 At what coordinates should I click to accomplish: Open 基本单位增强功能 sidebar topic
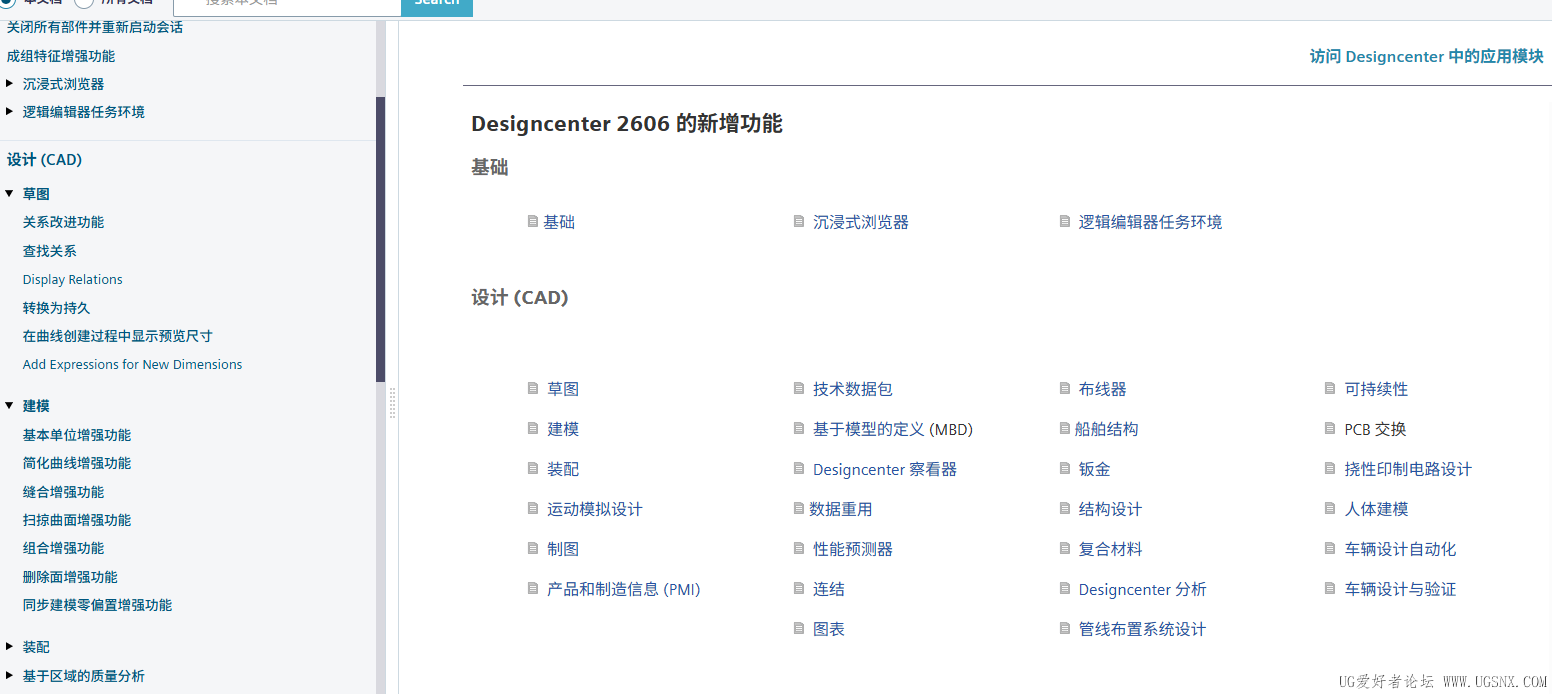(77, 435)
